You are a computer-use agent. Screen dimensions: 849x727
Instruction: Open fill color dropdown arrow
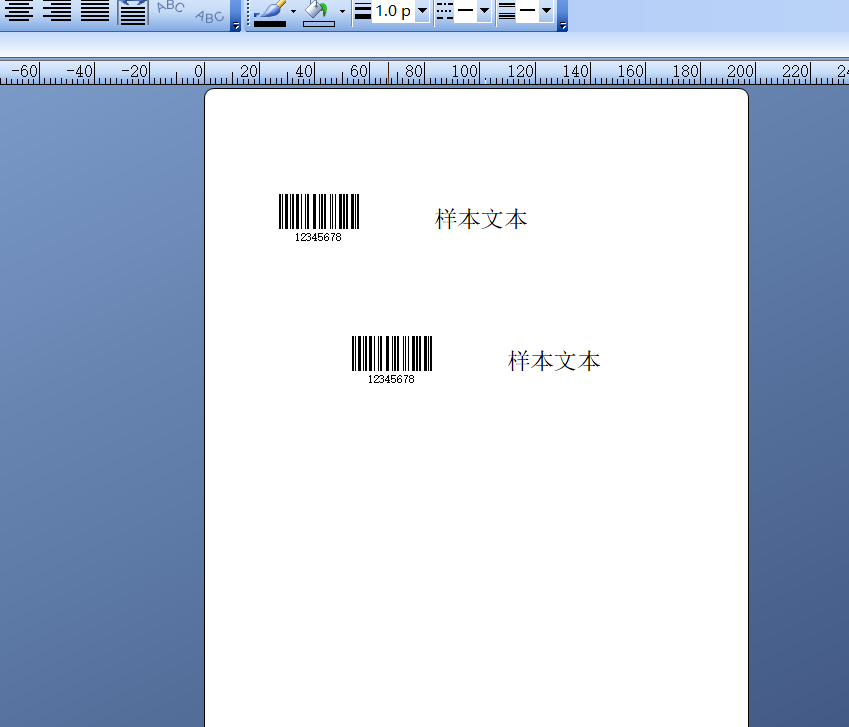coord(342,11)
